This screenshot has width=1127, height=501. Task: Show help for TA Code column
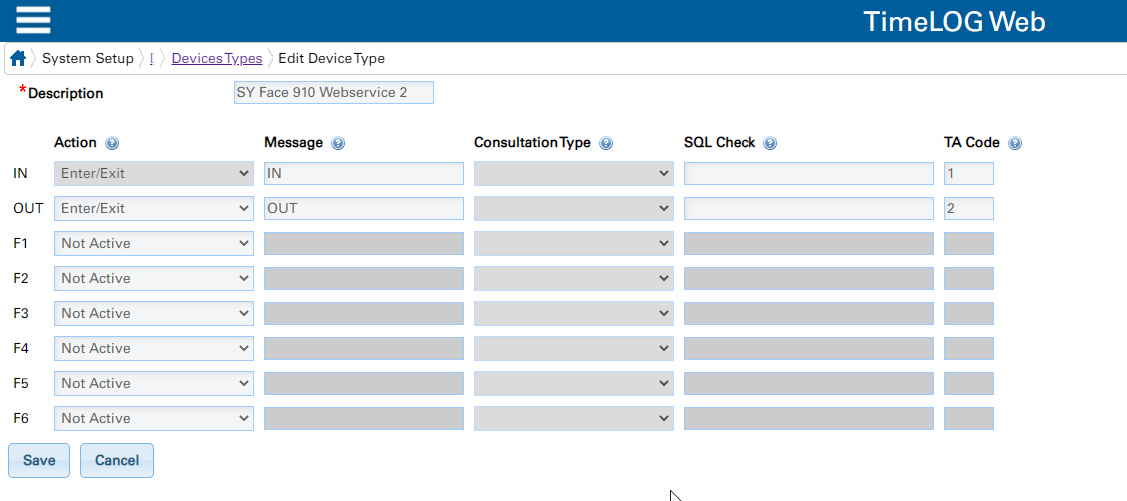click(x=1015, y=143)
